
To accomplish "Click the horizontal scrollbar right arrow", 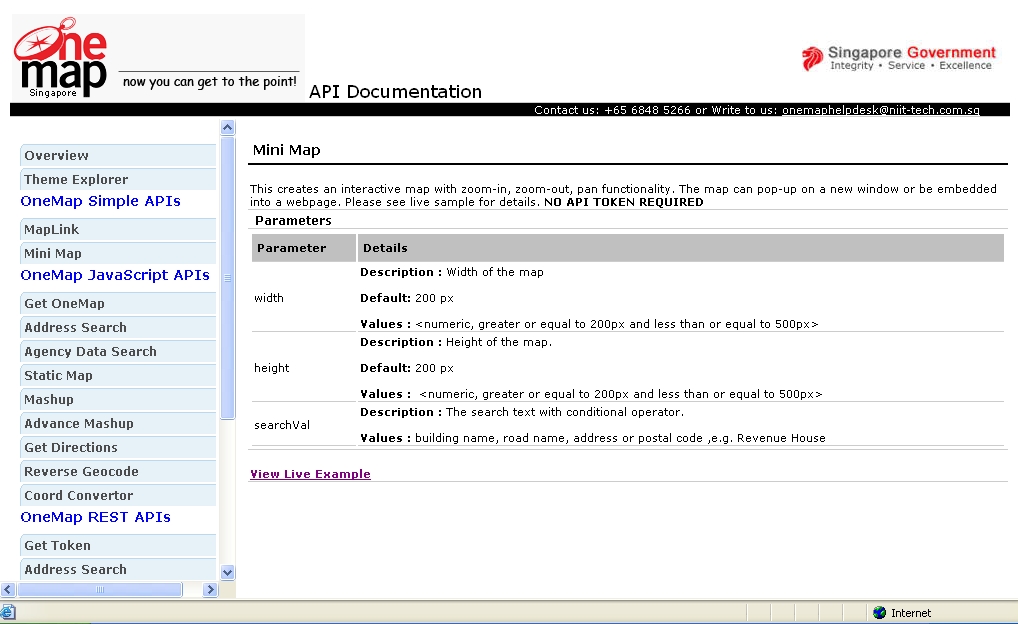I will 210,589.
